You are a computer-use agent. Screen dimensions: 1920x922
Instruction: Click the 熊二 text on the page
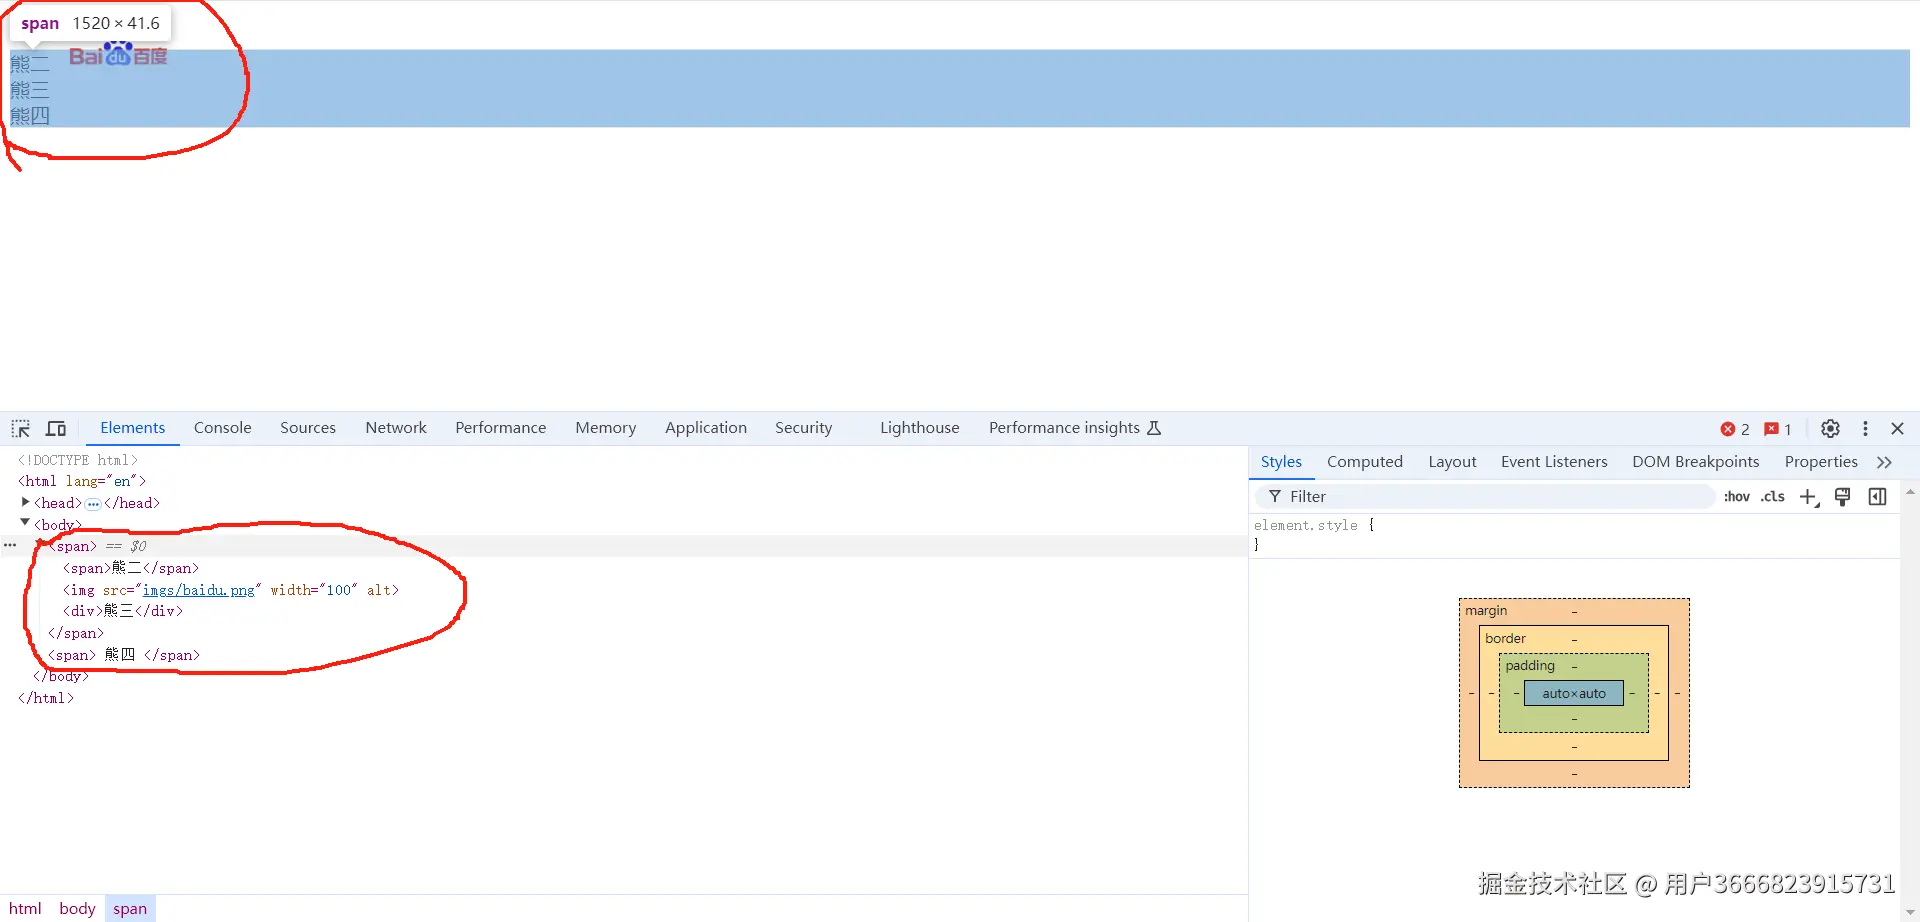(x=30, y=64)
